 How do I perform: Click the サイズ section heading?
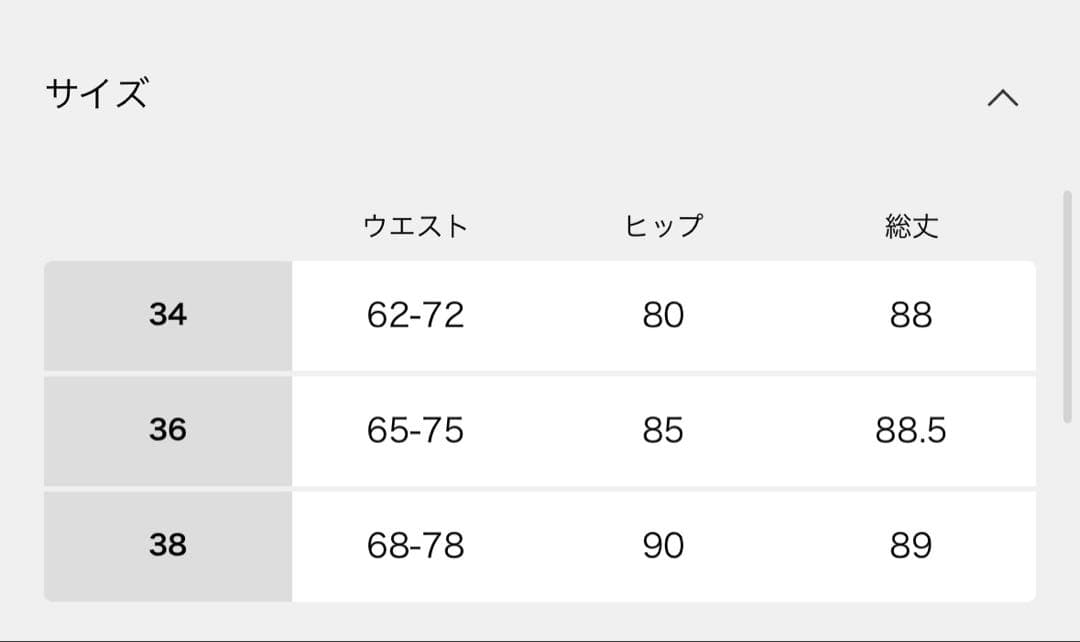[x=97, y=94]
